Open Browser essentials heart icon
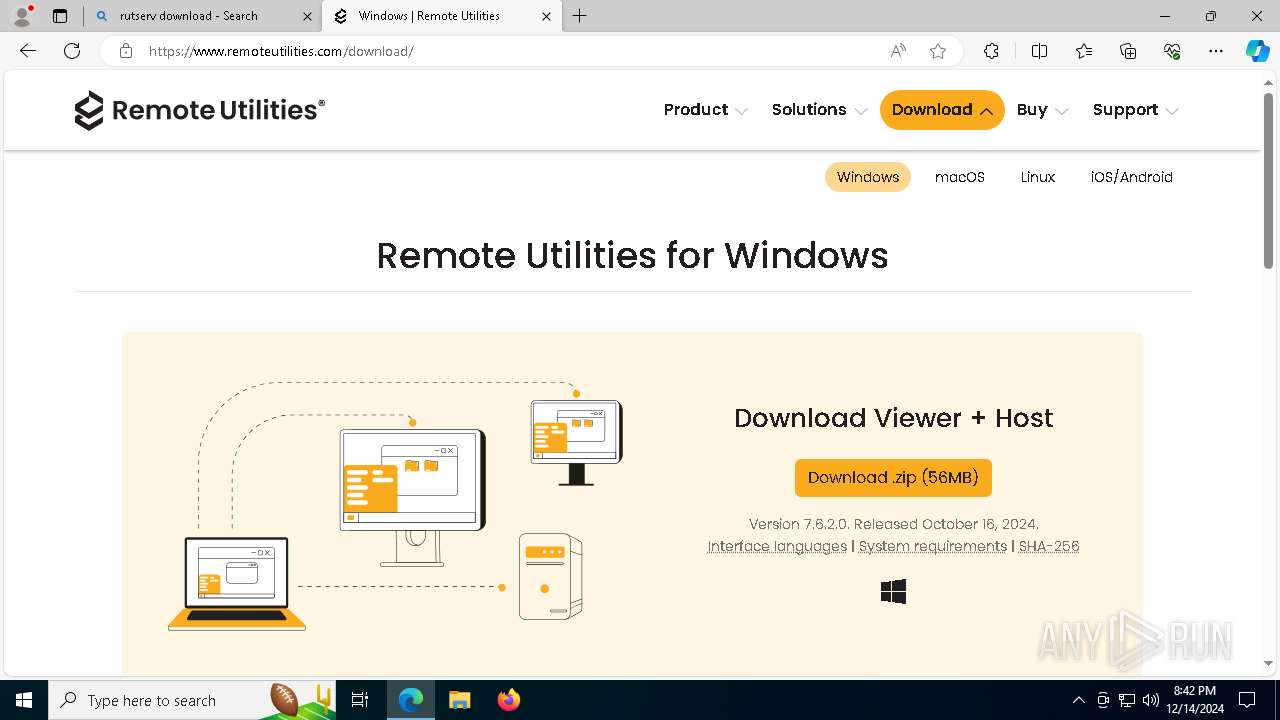 point(1172,51)
